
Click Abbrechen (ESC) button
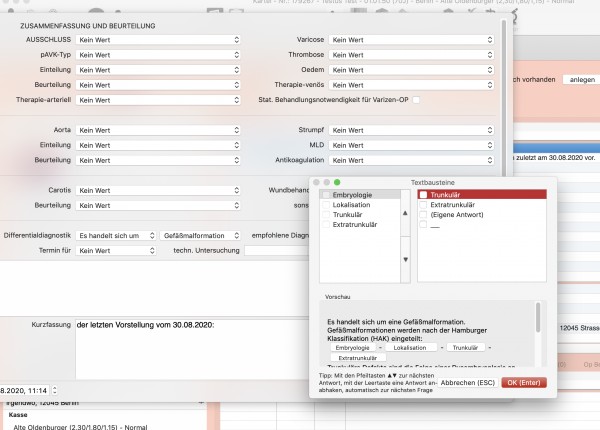[x=468, y=383]
